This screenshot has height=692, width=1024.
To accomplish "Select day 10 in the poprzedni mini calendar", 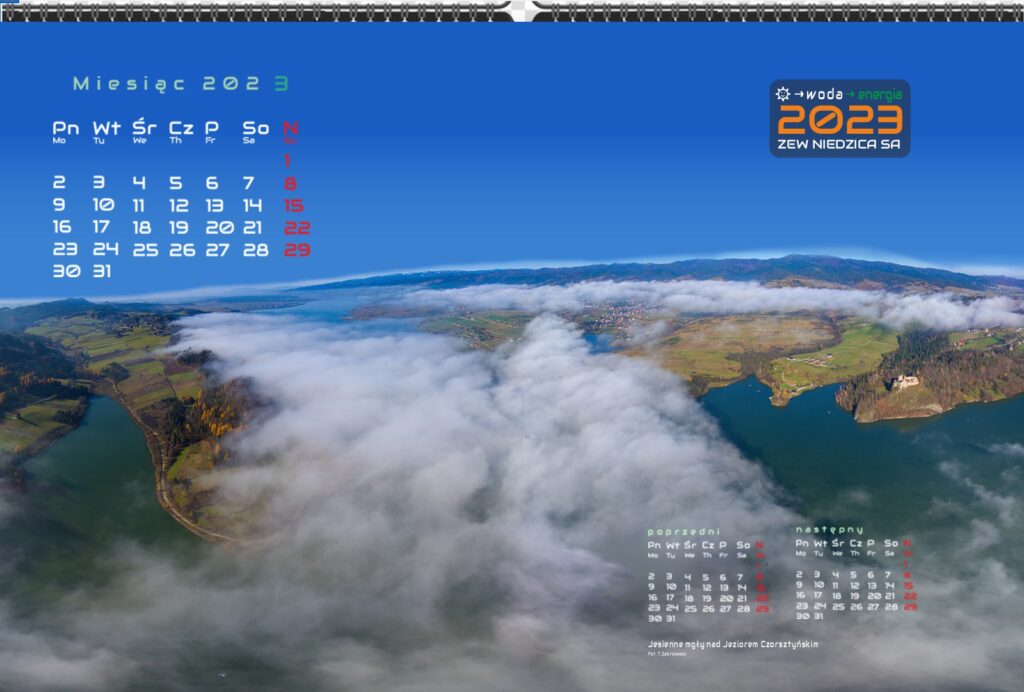I will (670, 587).
